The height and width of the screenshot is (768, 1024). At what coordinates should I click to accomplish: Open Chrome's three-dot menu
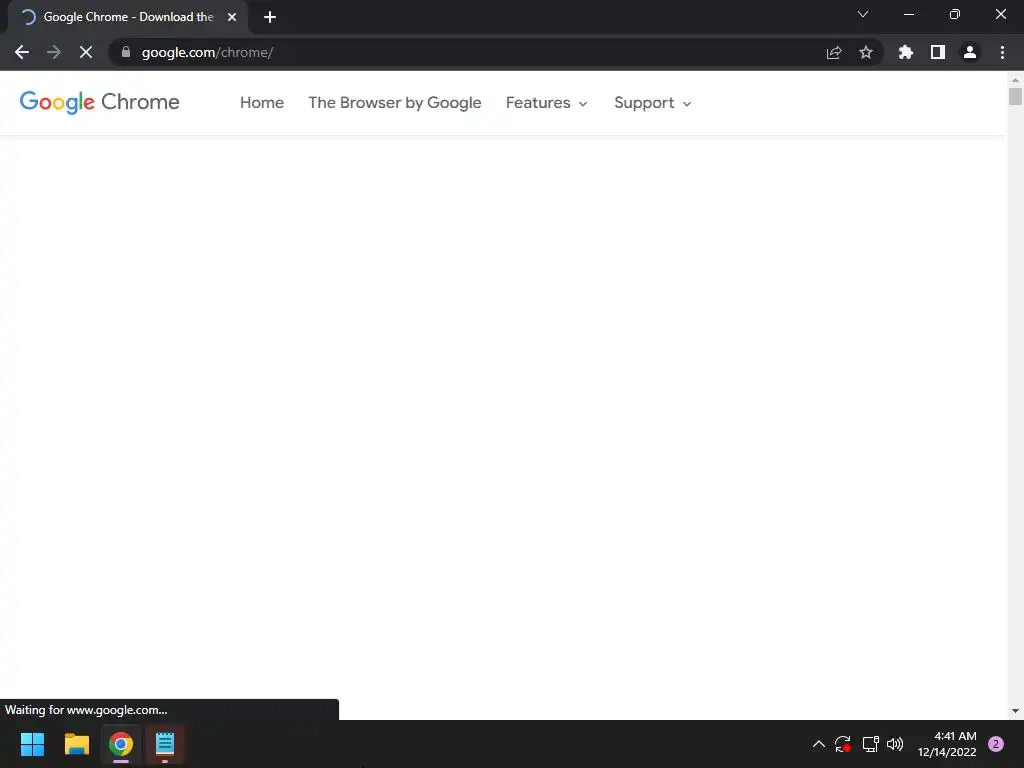pyautogui.click(x=1002, y=52)
